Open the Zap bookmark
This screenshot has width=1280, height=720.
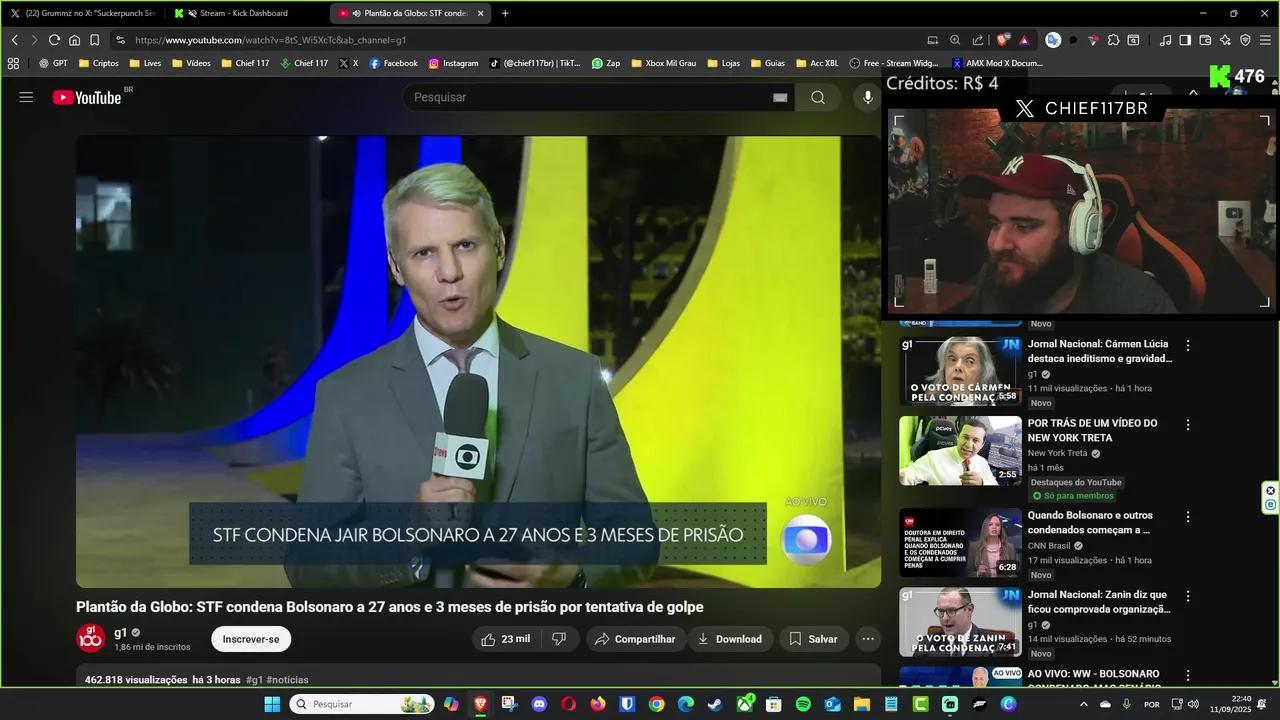[605, 63]
